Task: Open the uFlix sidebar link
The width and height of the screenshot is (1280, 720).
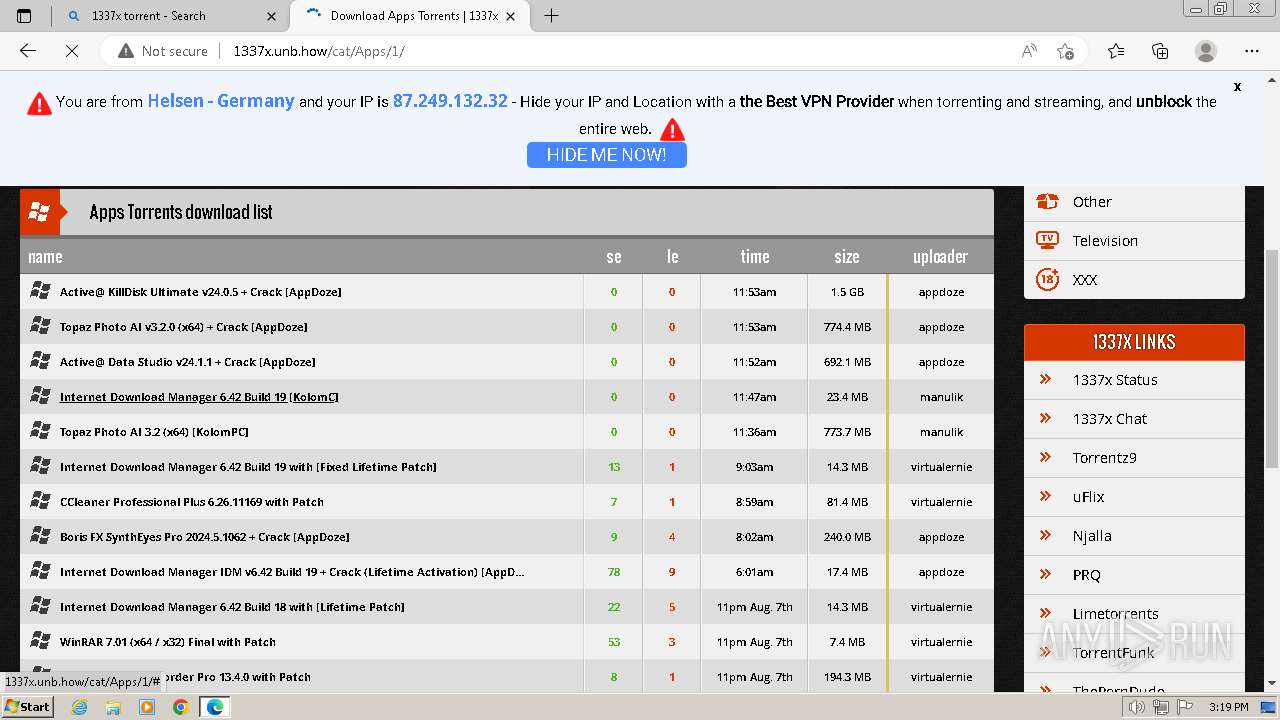Action: tap(1088, 497)
